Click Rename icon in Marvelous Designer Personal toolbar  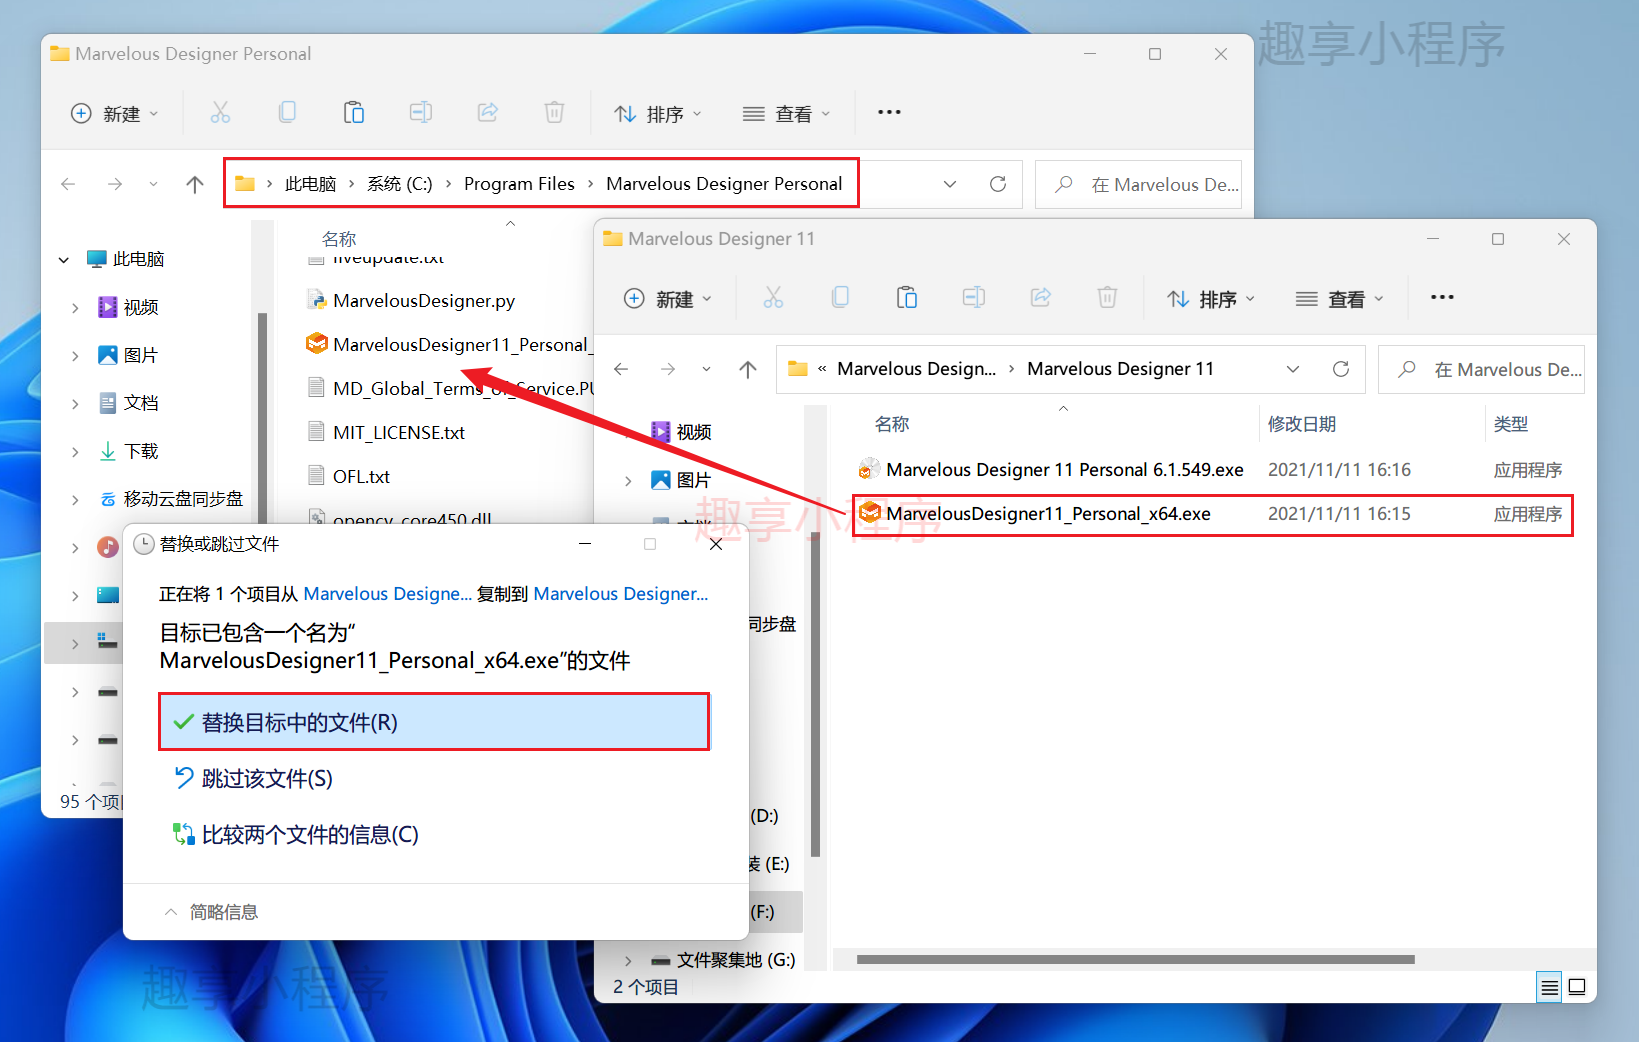(x=421, y=113)
